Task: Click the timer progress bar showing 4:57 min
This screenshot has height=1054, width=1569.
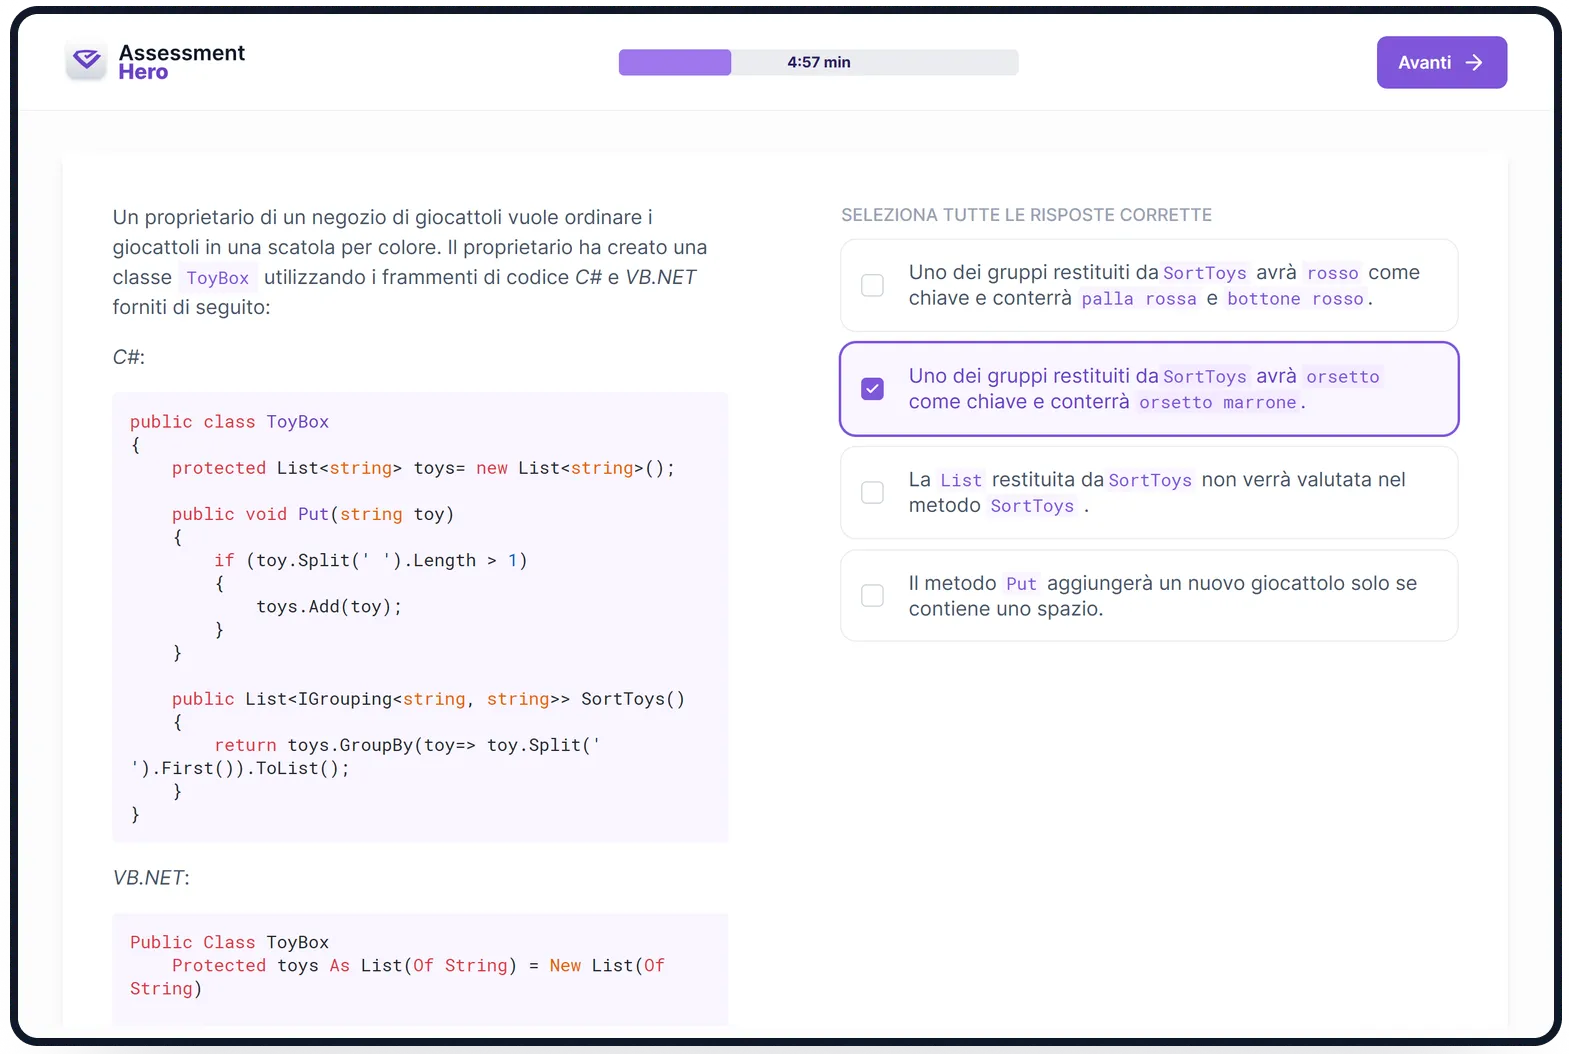Action: point(819,62)
